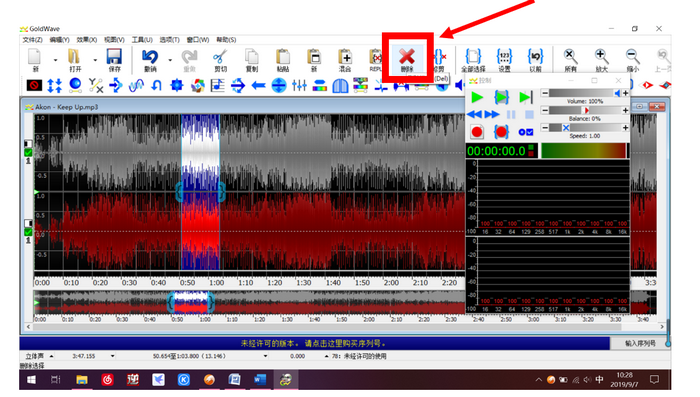
Task: Toggle lower channel green checkbox
Action: (x=28, y=232)
